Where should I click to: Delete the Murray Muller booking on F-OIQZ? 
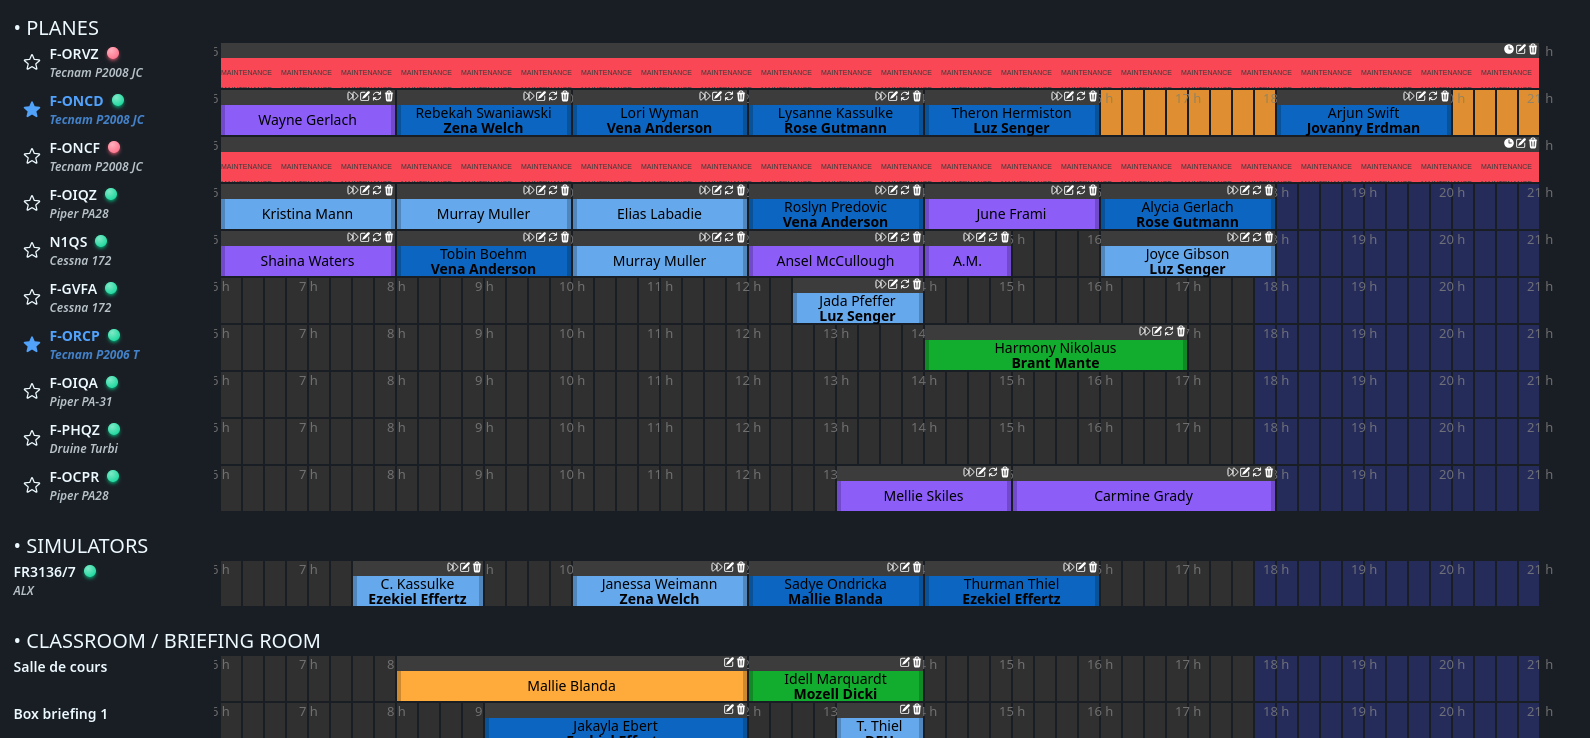(565, 190)
